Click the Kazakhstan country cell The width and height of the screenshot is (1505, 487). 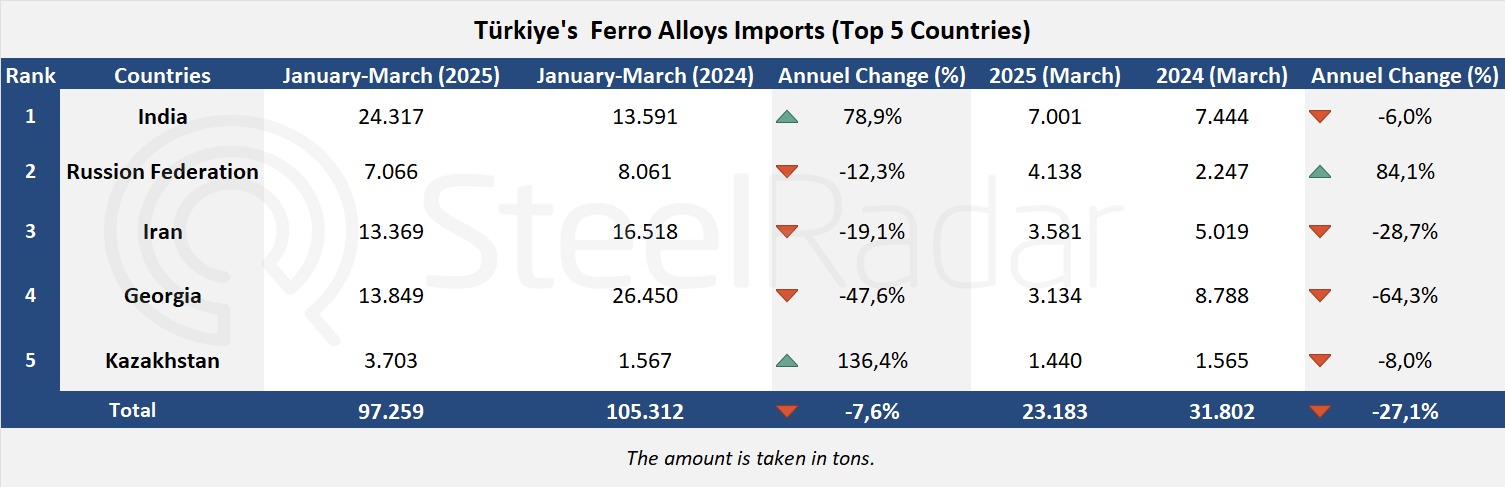tap(162, 360)
